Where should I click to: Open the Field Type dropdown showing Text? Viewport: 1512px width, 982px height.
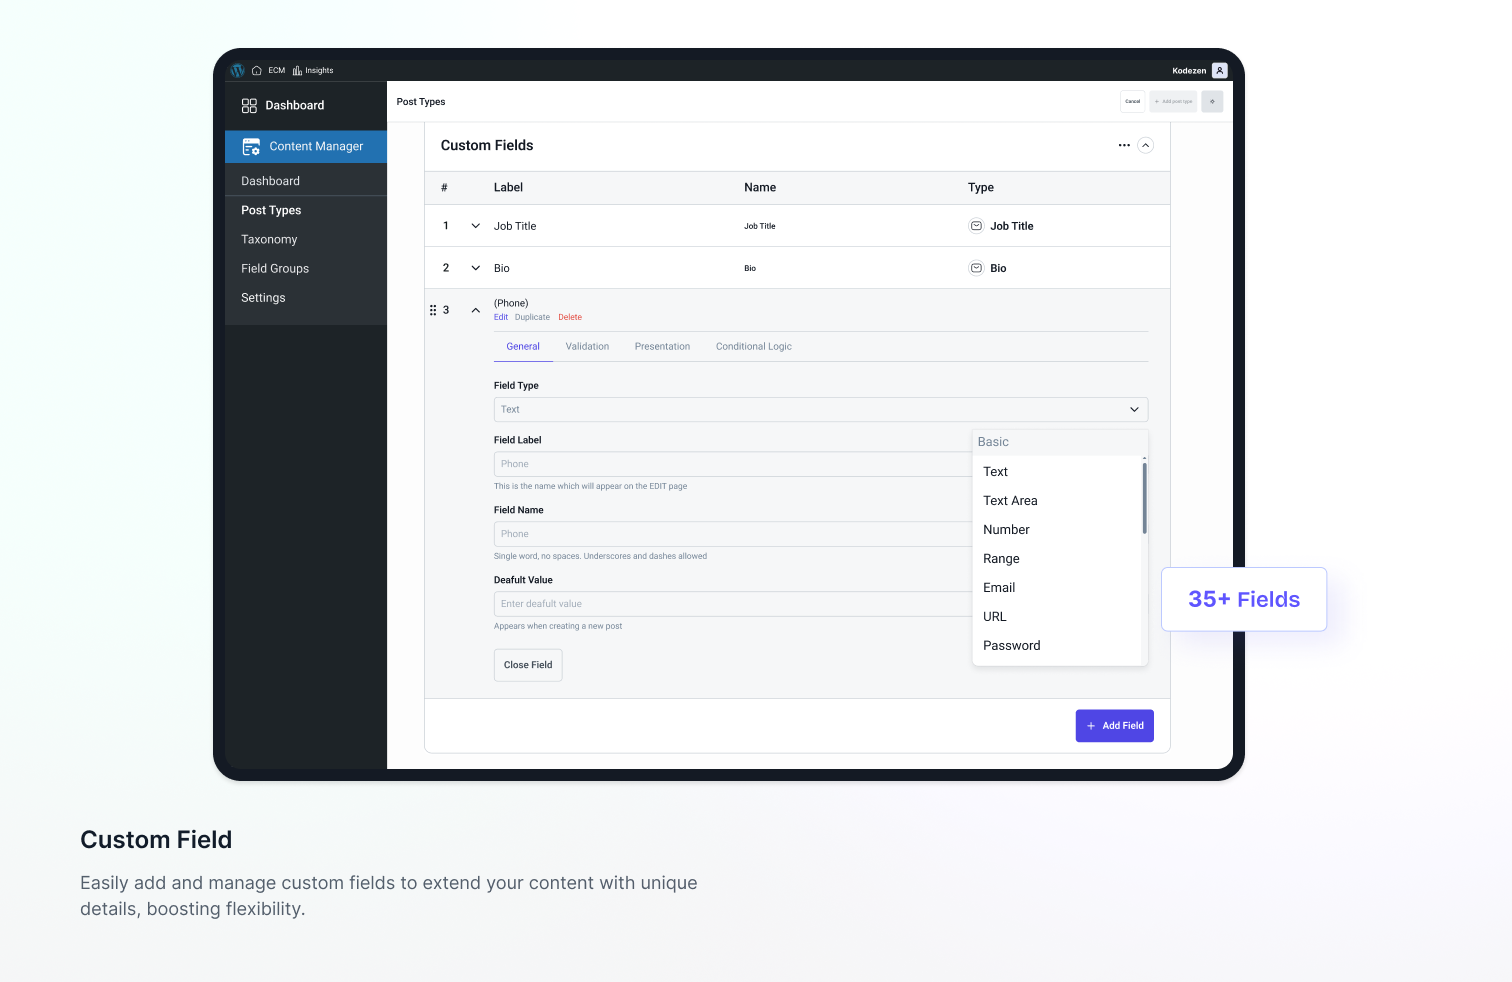pos(820,409)
